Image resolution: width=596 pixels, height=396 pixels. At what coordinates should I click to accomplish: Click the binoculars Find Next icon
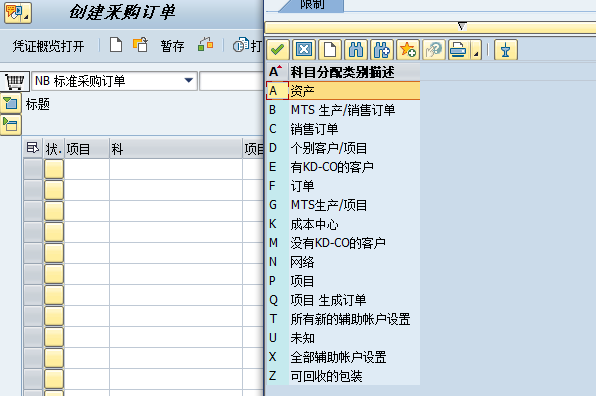coord(382,50)
